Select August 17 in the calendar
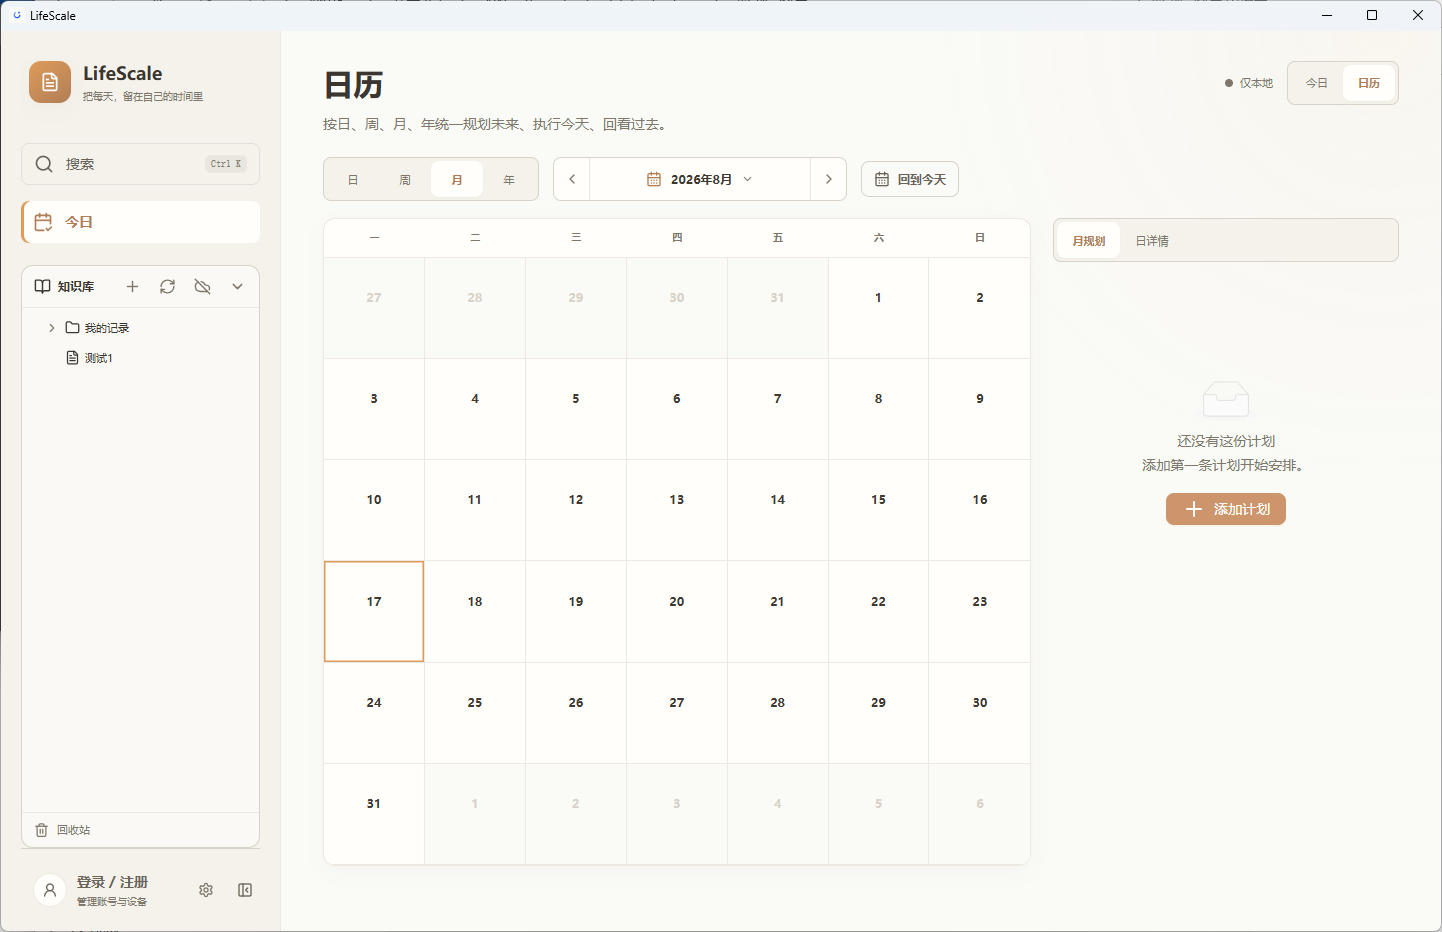 point(374,611)
